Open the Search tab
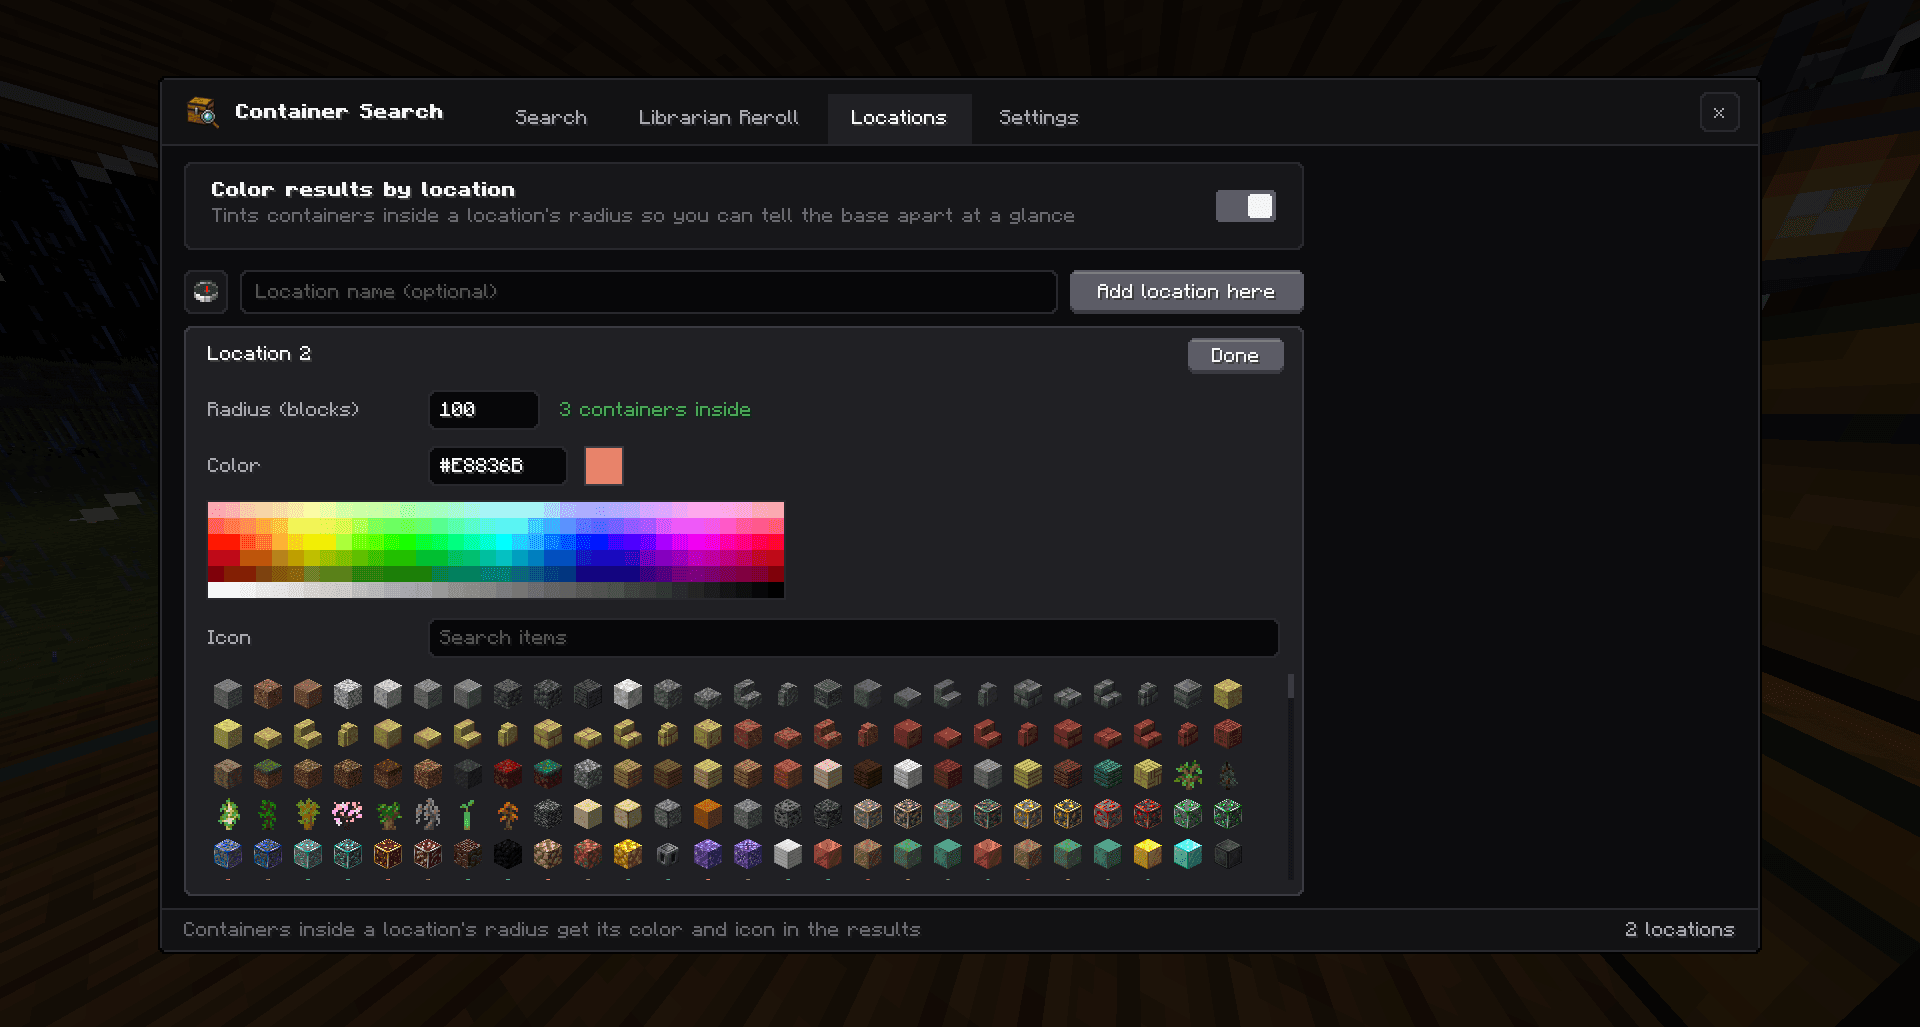This screenshot has height=1027, width=1920. [551, 118]
